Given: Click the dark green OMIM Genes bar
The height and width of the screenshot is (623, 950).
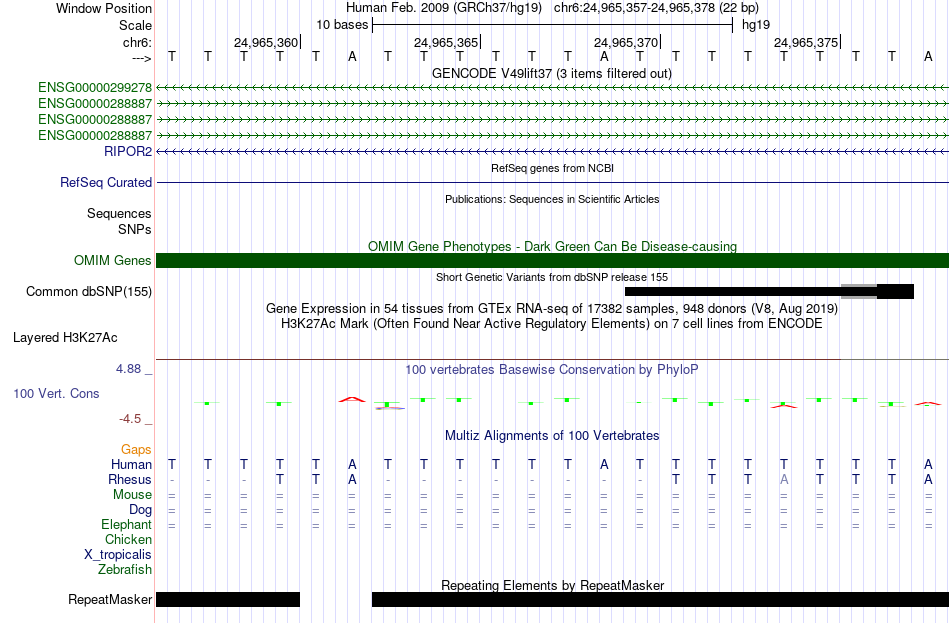Looking at the screenshot, I should (553, 261).
